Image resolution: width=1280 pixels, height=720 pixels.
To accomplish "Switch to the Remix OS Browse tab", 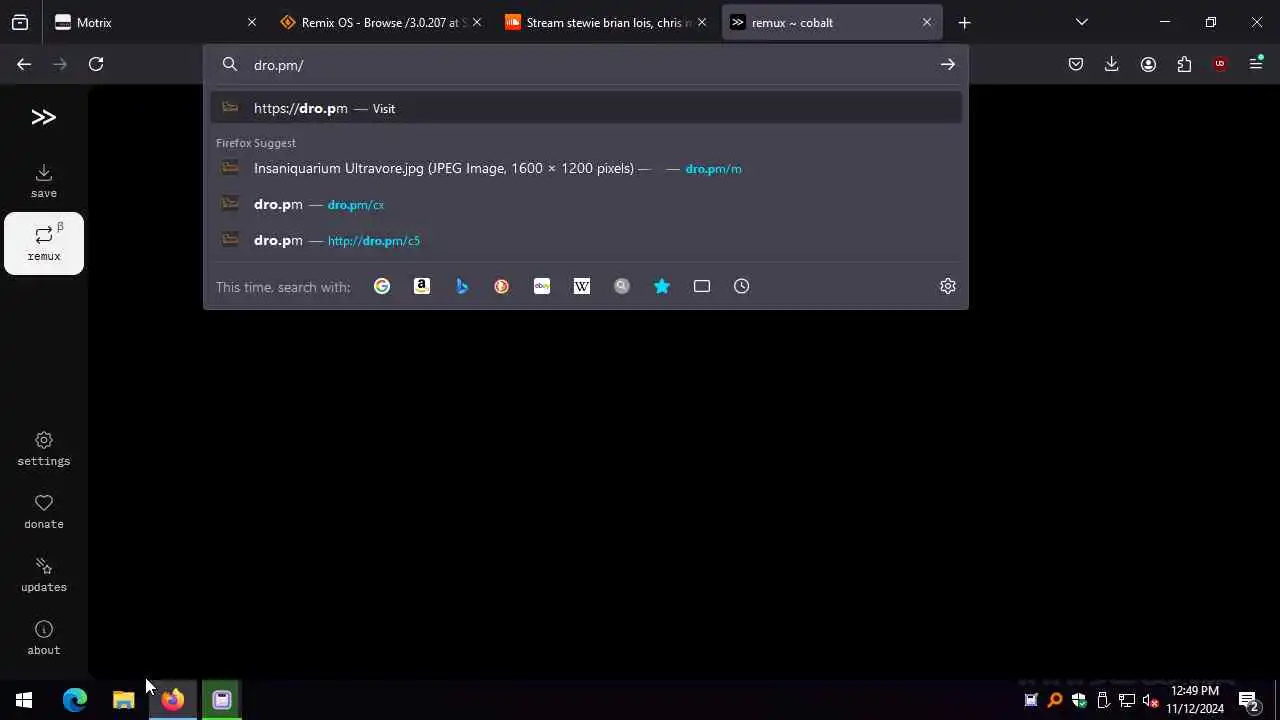I will [x=382, y=22].
